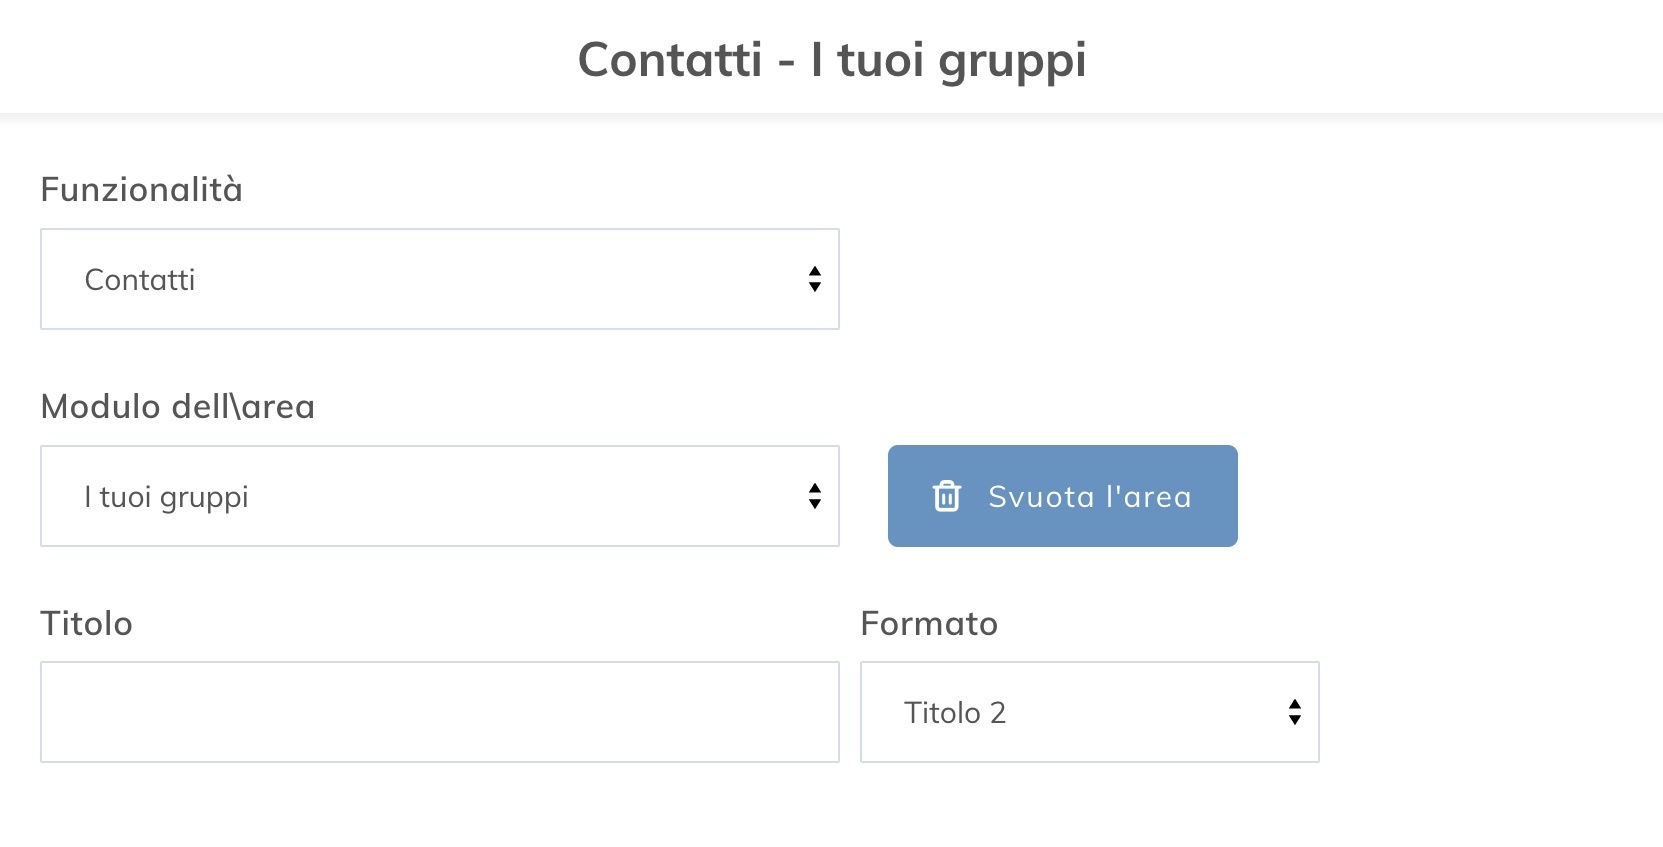This screenshot has height=847, width=1663.
Task: Open the Formato dropdown showing Titolo 2
Action: point(1089,712)
